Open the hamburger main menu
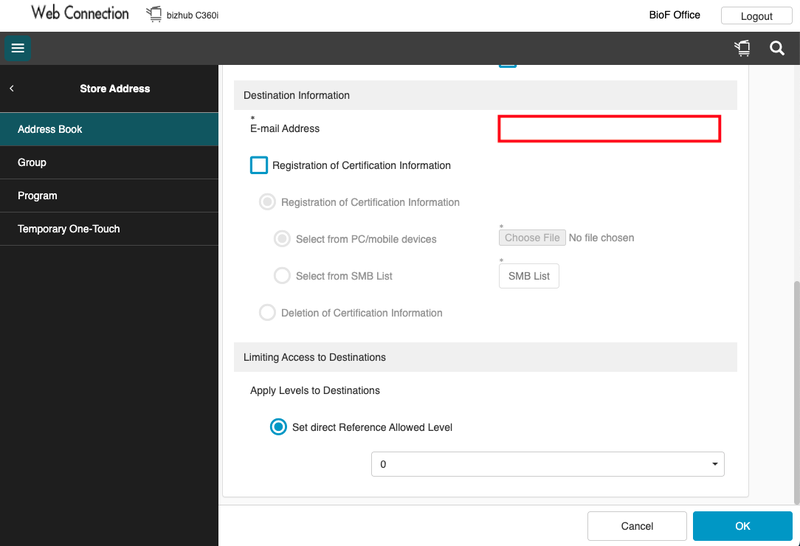Screen dimensions: 800x546 (18, 48)
